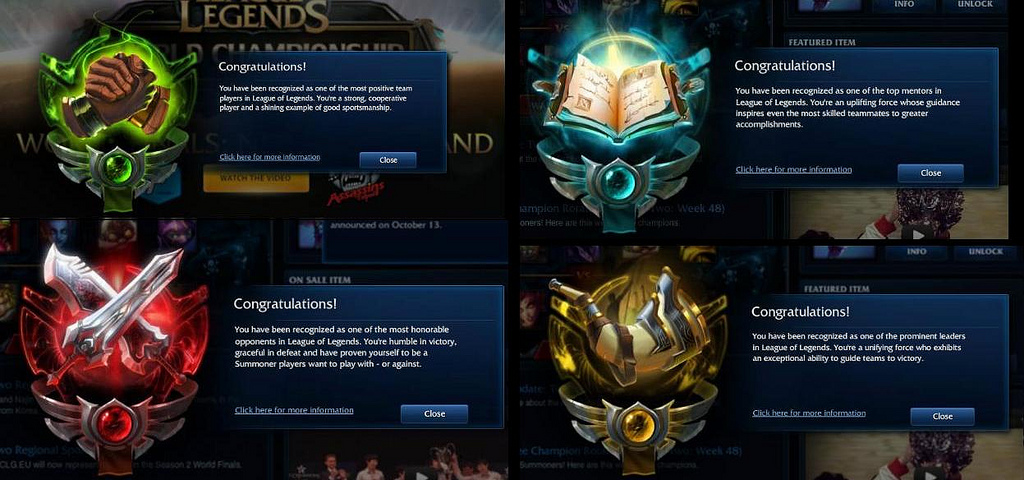Close the prominent leaders congratulations dialog
This screenshot has width=1024, height=480.
coord(942,416)
